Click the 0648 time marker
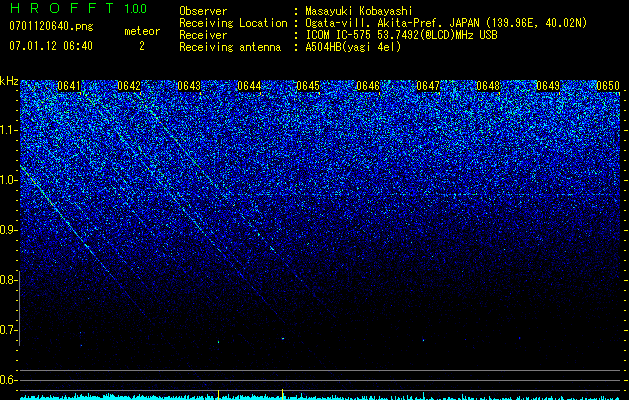Image resolution: width=629 pixels, height=400 pixels. pyautogui.click(x=488, y=86)
